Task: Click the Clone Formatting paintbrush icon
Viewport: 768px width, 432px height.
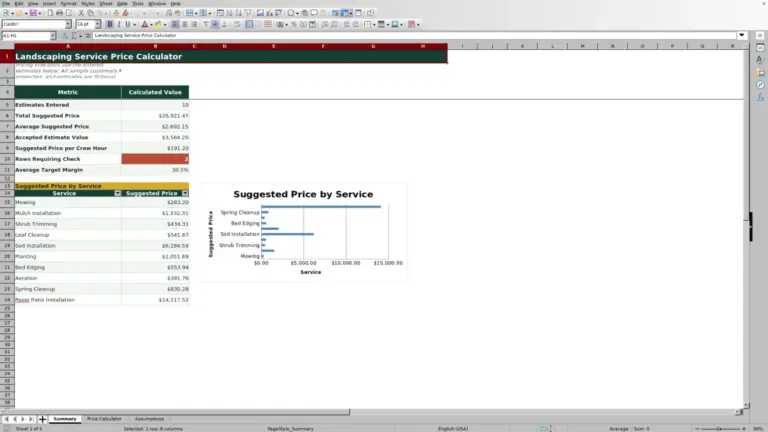Action: point(116,13)
